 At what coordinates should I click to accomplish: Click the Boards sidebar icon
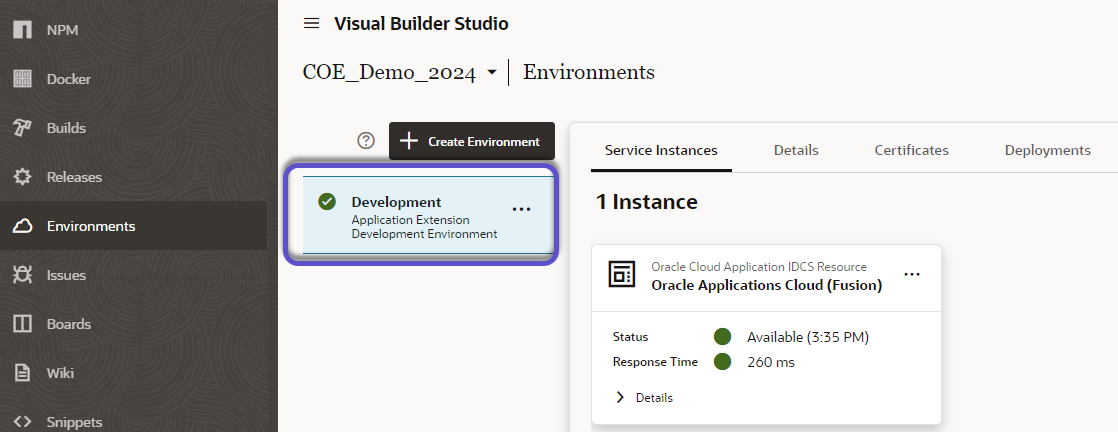22,324
